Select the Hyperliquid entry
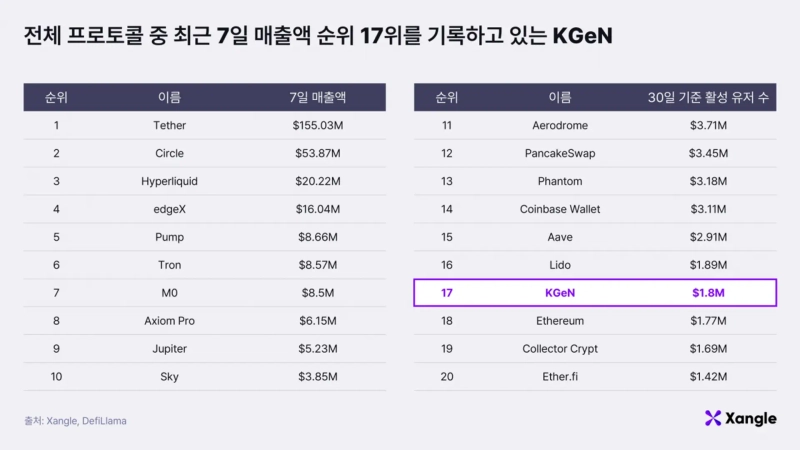This screenshot has width=800, height=450. (x=170, y=181)
